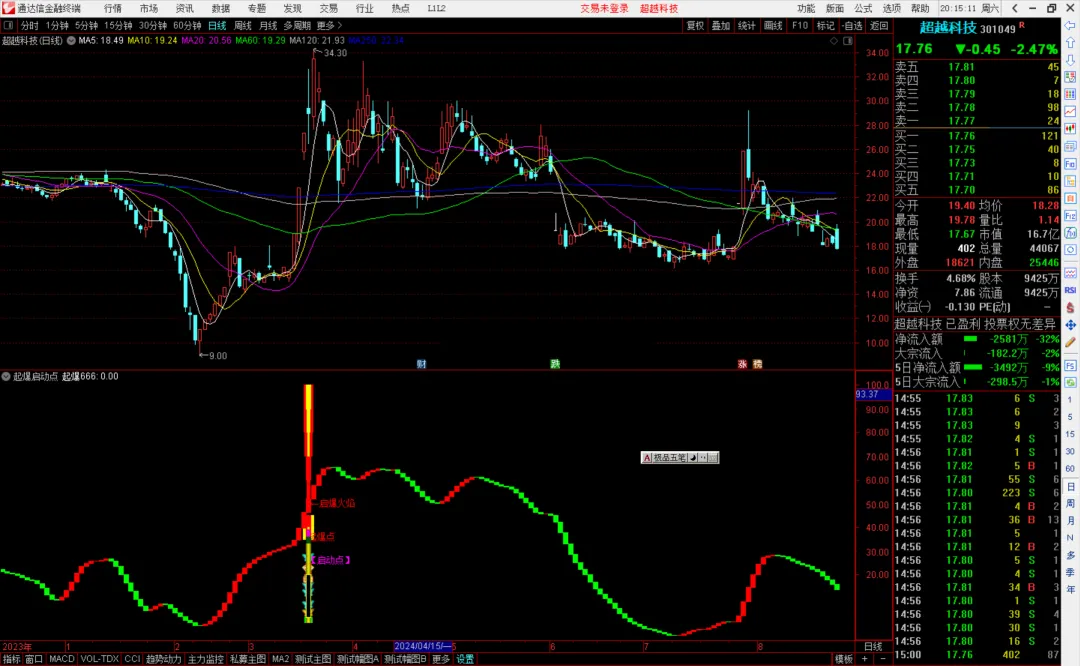
Task: Toggle left panel icon beside 分时
Action: pyautogui.click(x=8, y=25)
